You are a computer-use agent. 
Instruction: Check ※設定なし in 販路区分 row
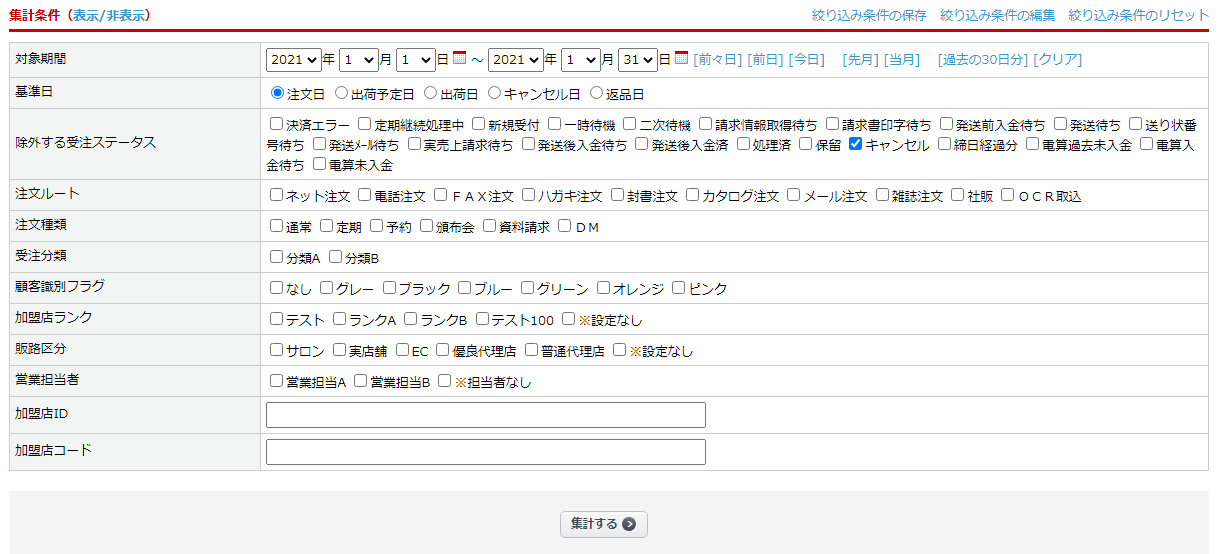click(620, 350)
